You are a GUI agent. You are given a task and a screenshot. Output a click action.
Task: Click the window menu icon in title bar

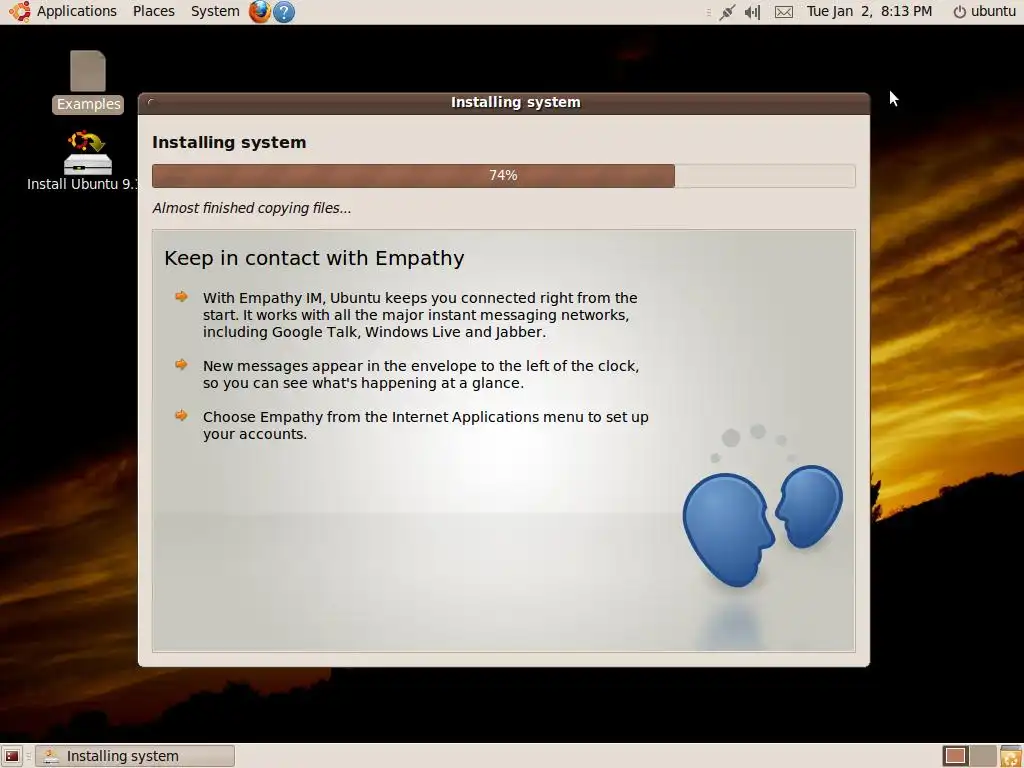(152, 102)
